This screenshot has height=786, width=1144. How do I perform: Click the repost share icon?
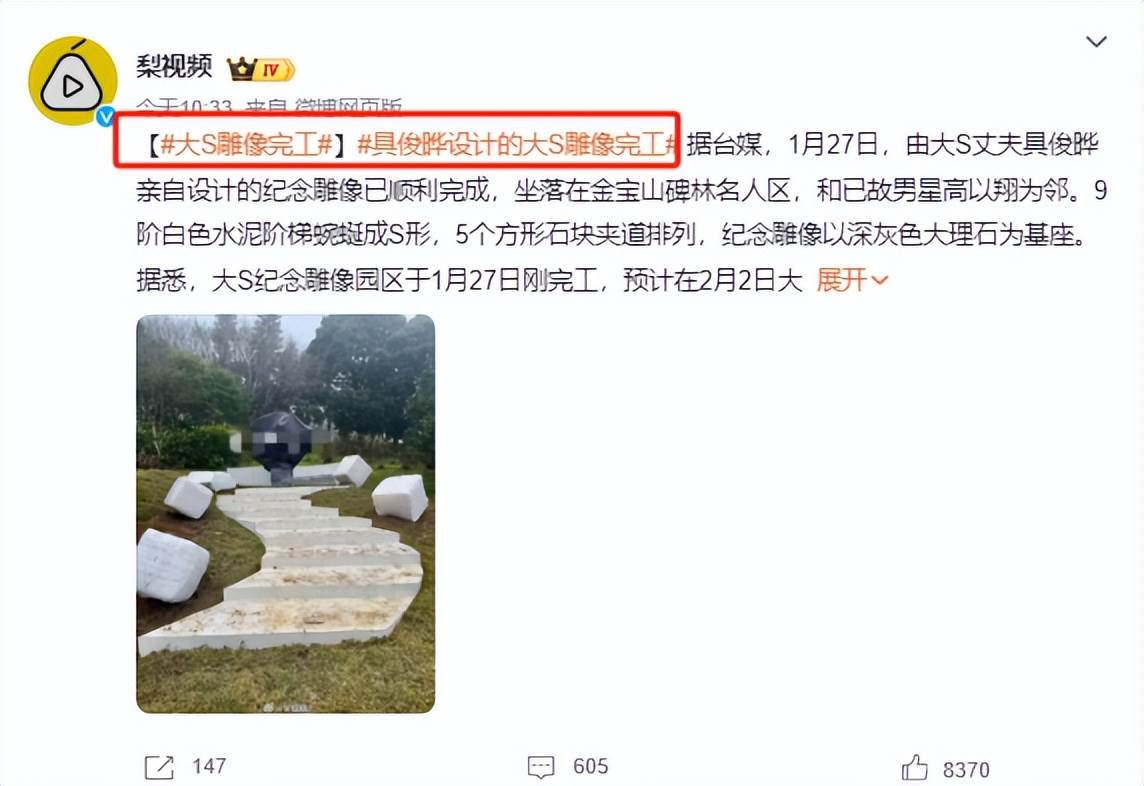159,767
